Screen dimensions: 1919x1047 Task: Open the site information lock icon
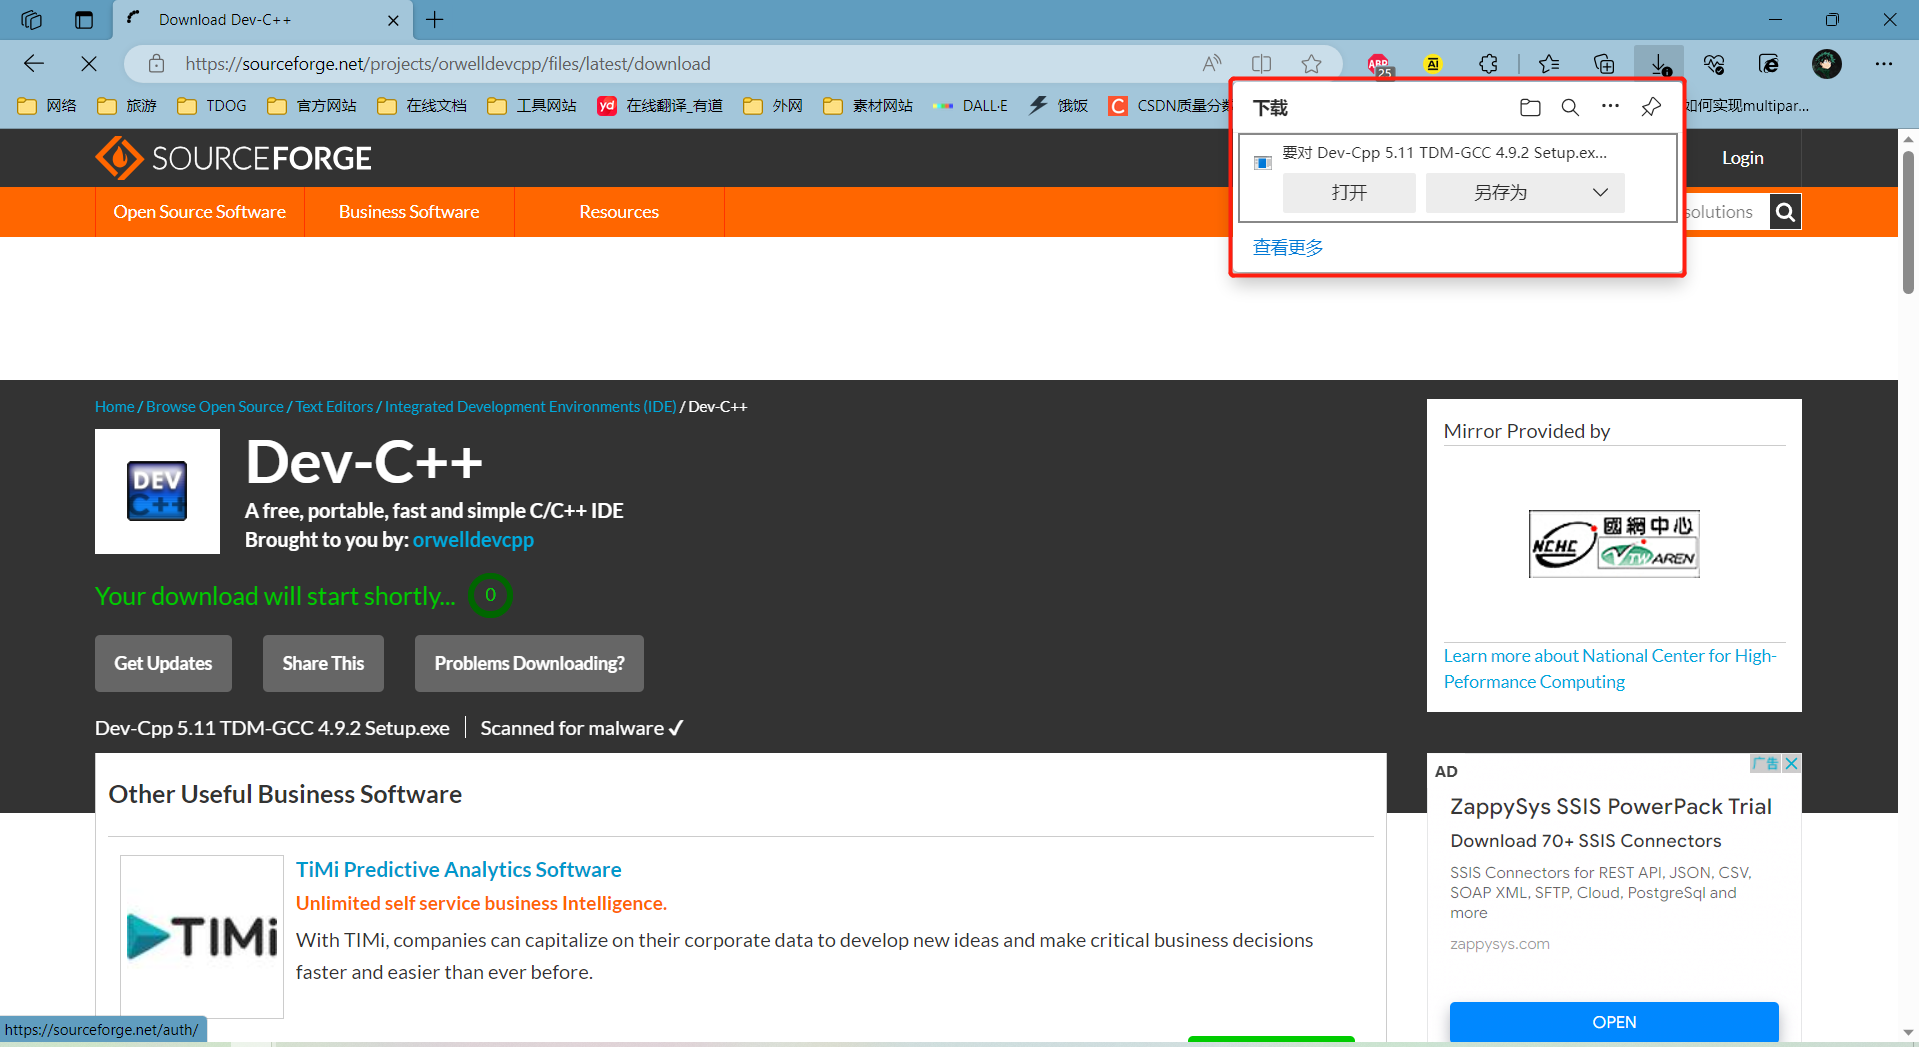pos(157,64)
